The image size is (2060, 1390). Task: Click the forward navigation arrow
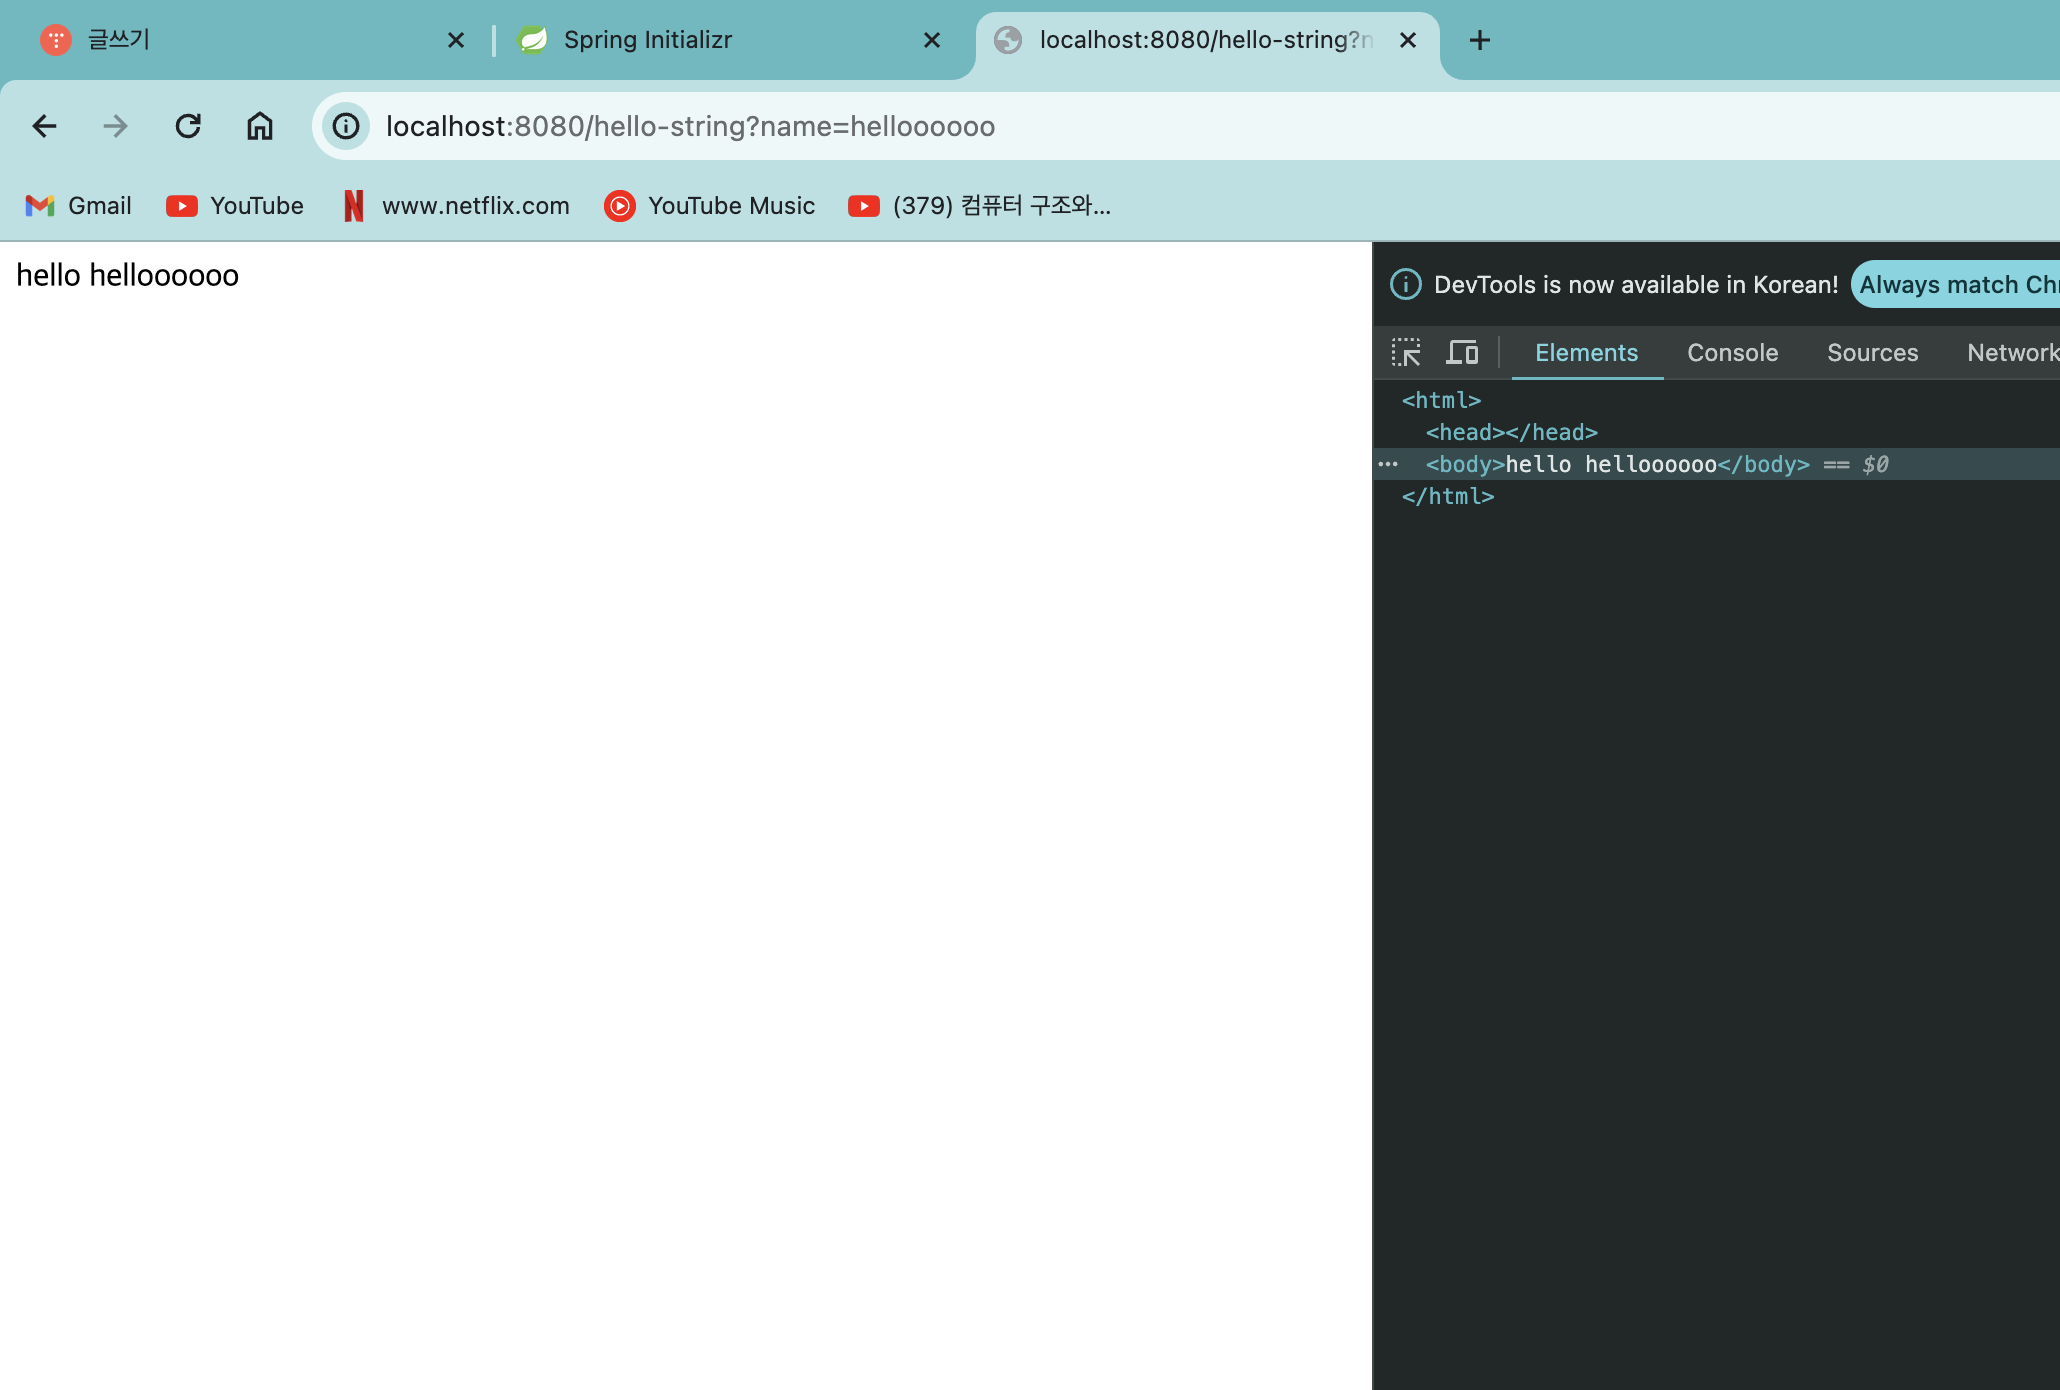coord(116,126)
